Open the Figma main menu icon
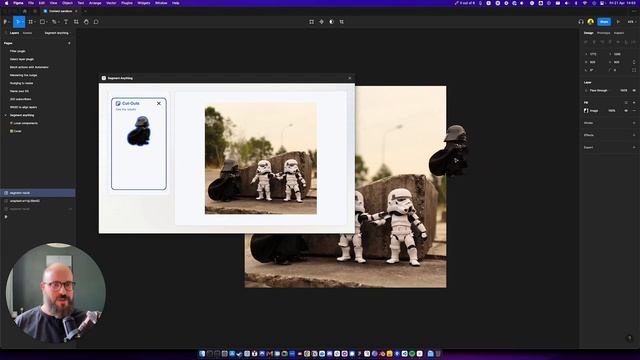Viewport: 640px width, 360px height. coord(6,22)
